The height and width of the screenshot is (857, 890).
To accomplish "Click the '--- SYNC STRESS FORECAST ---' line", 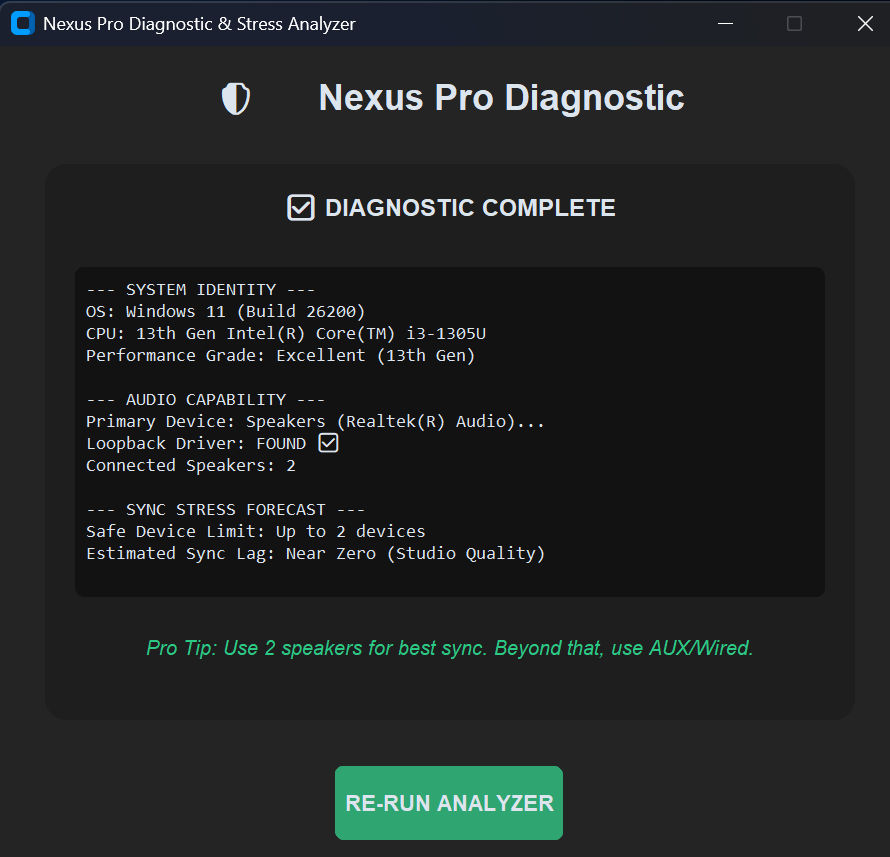I will tap(225, 510).
